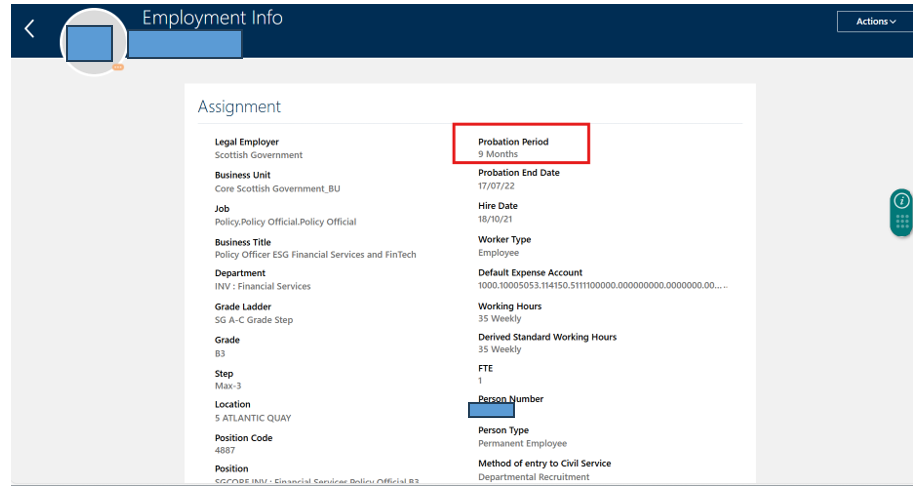The height and width of the screenshot is (492, 913).
Task: Click the Employment Info page title
Action: point(213,17)
